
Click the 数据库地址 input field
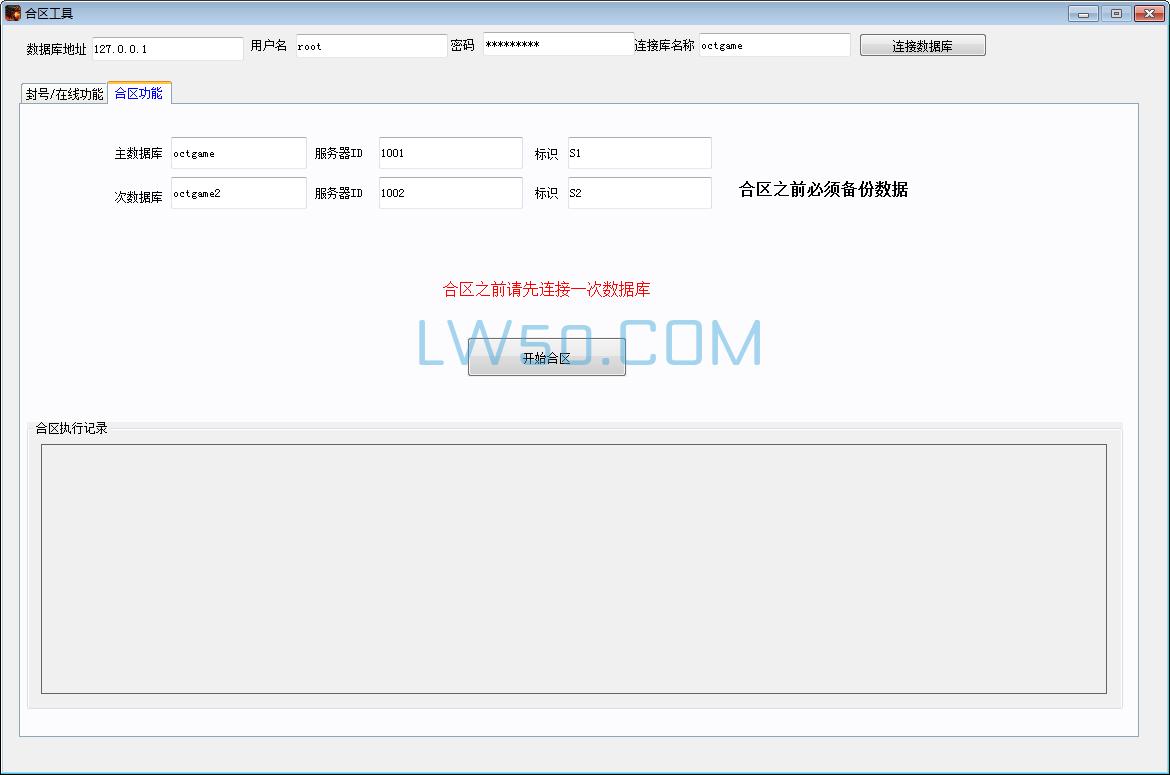[x=167, y=46]
